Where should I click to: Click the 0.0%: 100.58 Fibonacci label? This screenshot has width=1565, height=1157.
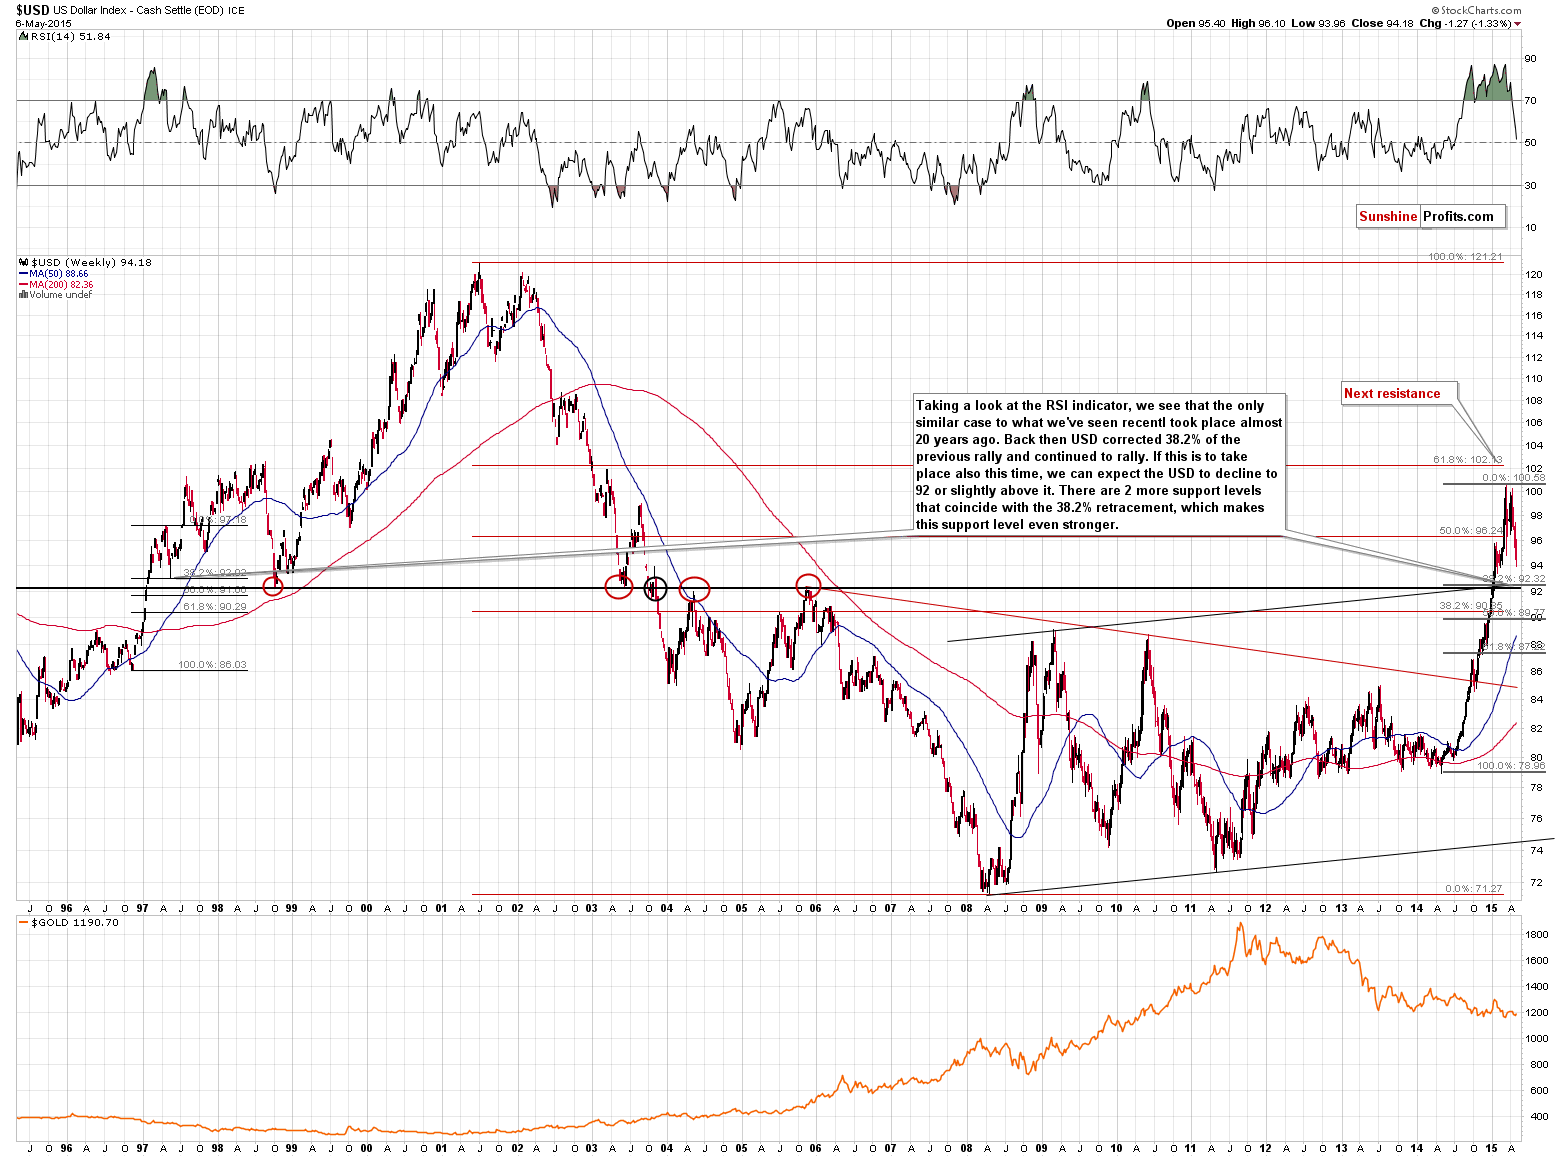pyautogui.click(x=1514, y=478)
